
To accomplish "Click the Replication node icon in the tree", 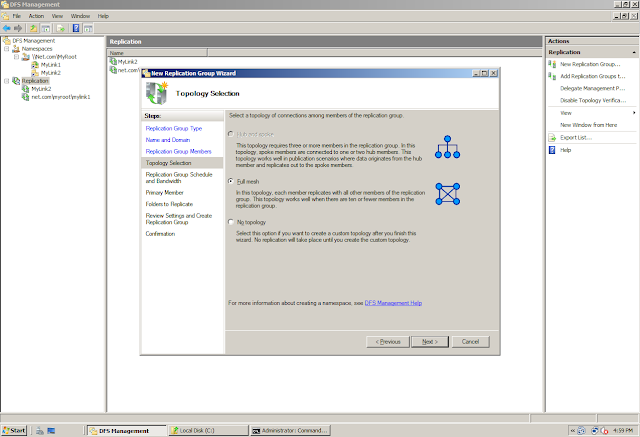I will [16, 81].
